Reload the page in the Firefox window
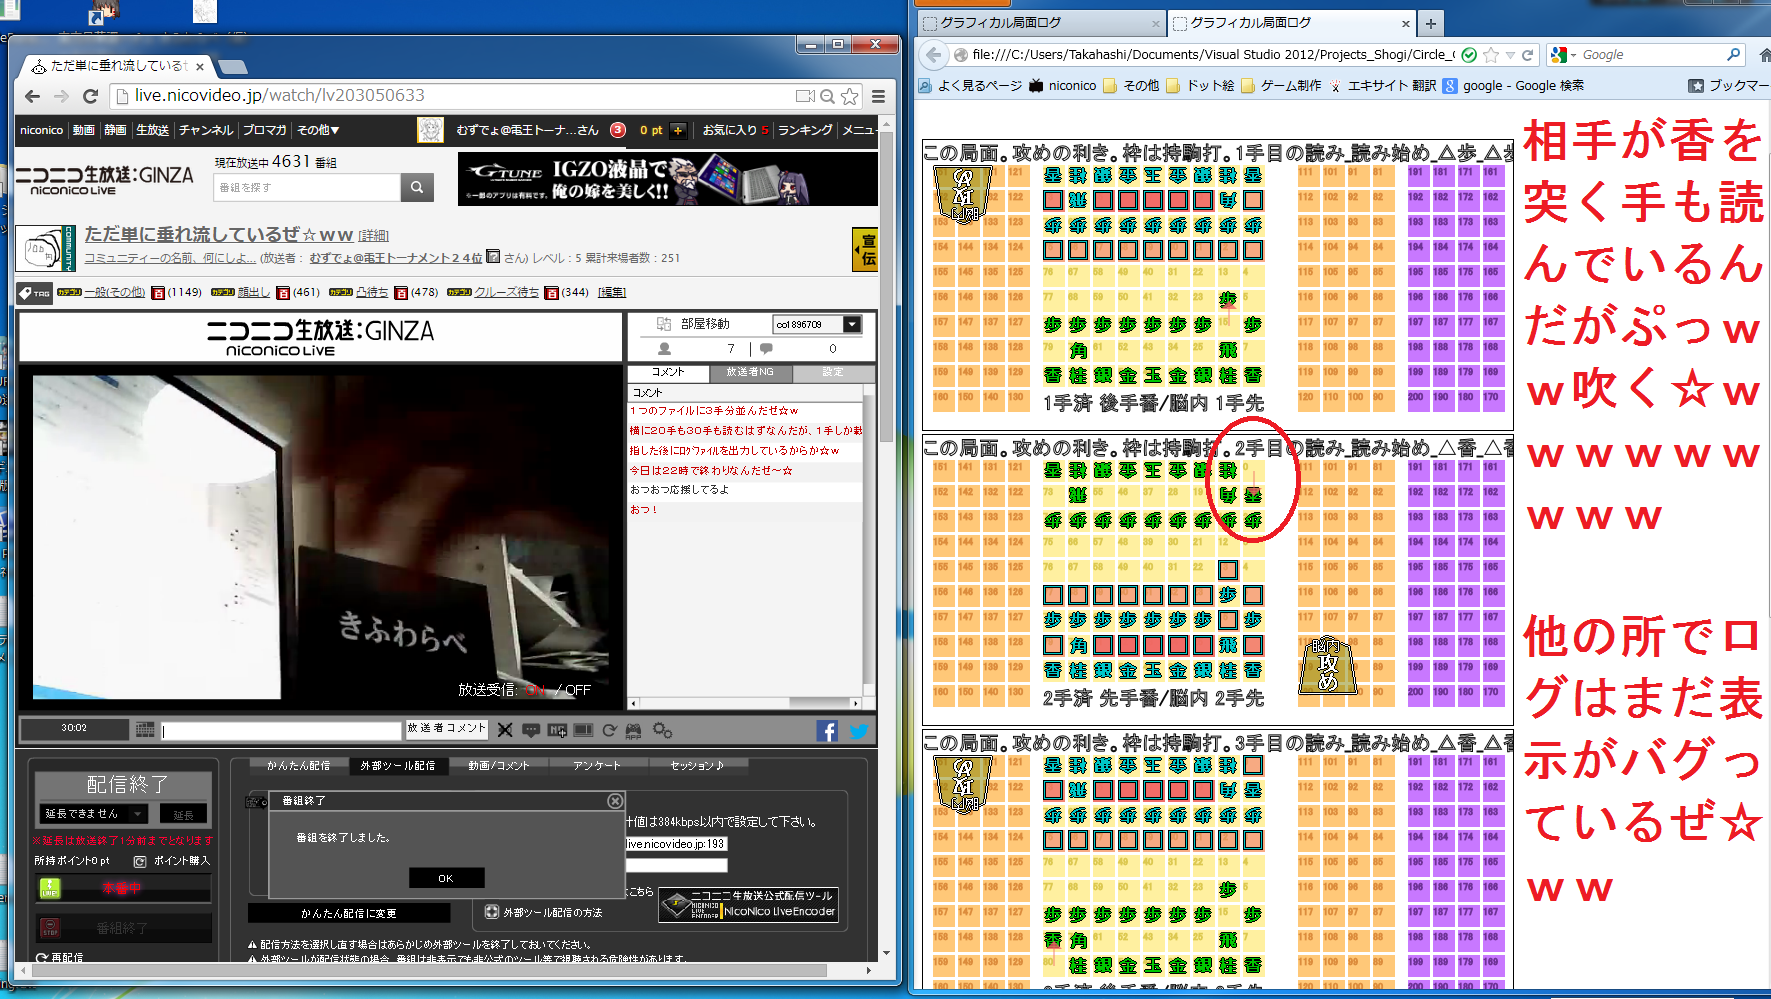Image resolution: width=1771 pixels, height=999 pixels. coord(1527,55)
